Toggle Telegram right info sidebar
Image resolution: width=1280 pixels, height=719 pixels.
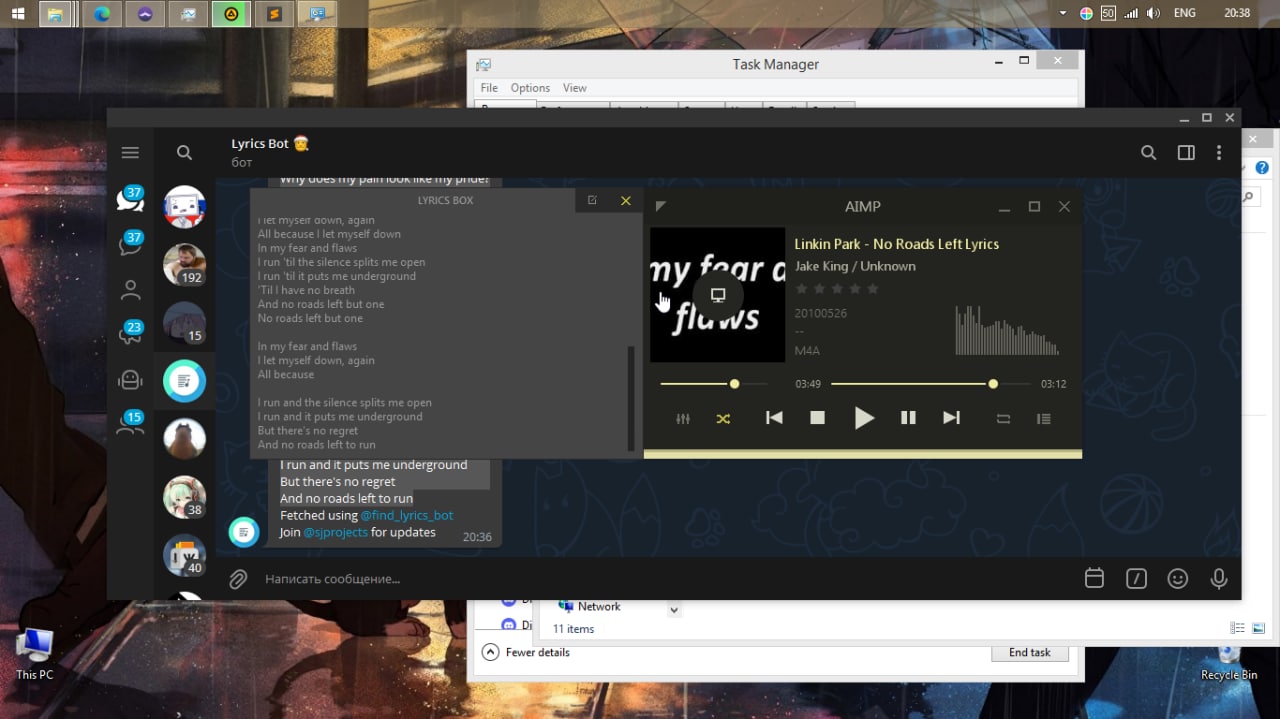point(1186,153)
